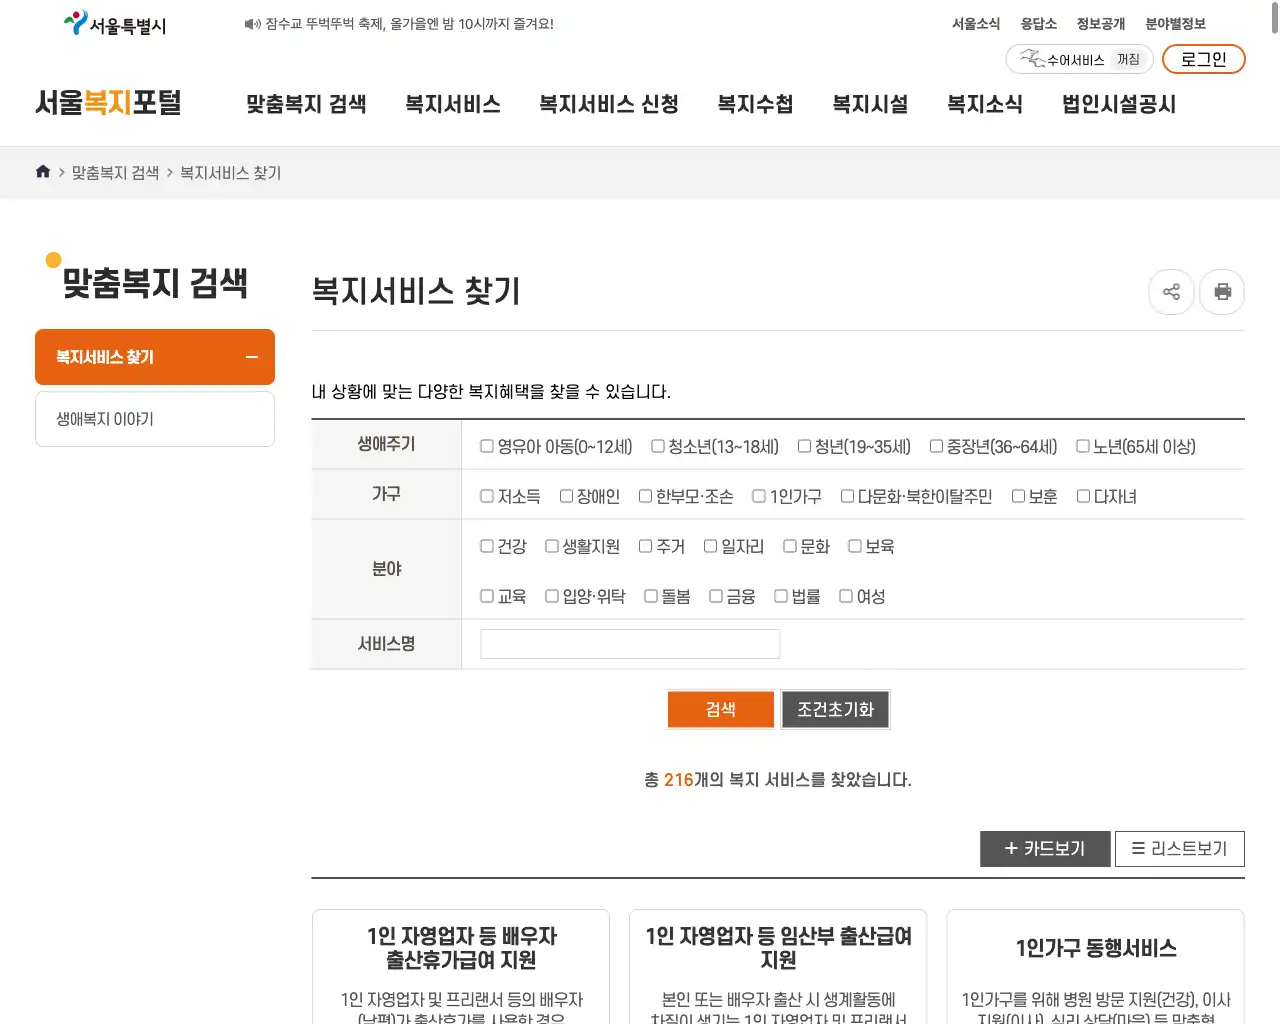This screenshot has width=1280, height=1024.
Task: Open the 복지수첩 menu
Action: pos(755,104)
